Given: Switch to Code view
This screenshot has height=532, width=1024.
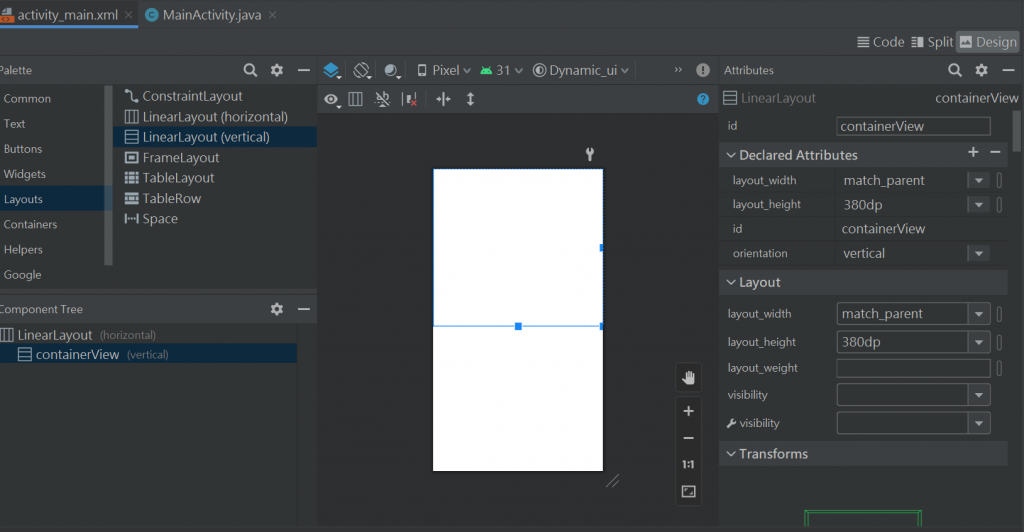Looking at the screenshot, I should coord(880,42).
